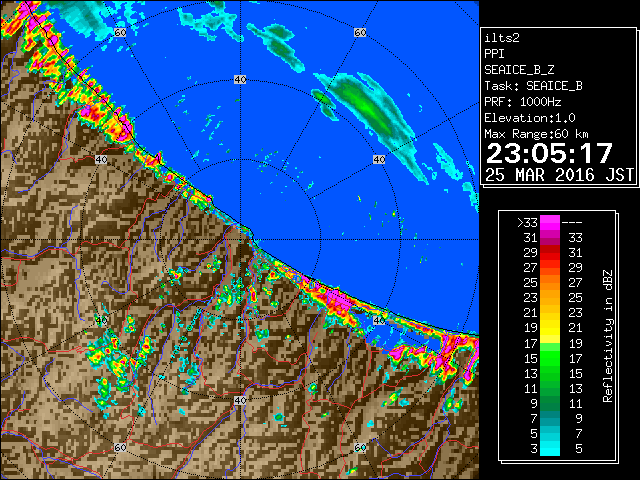This screenshot has width=640, height=480.
Task: Click the 40 km label due south of center
Action: click(240, 400)
